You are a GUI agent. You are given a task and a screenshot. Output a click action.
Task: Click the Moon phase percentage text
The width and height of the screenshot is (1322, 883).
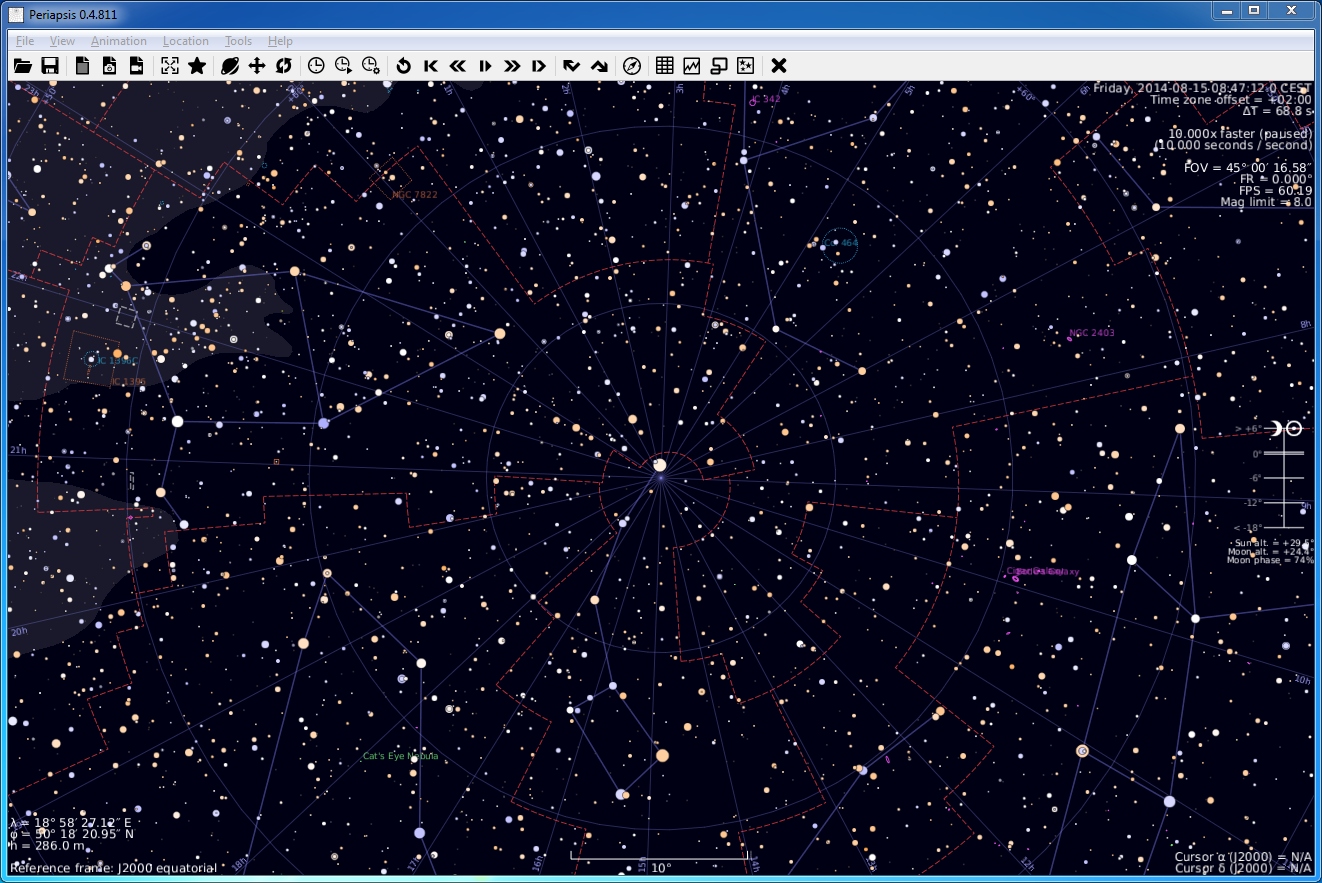pyautogui.click(x=1269, y=560)
